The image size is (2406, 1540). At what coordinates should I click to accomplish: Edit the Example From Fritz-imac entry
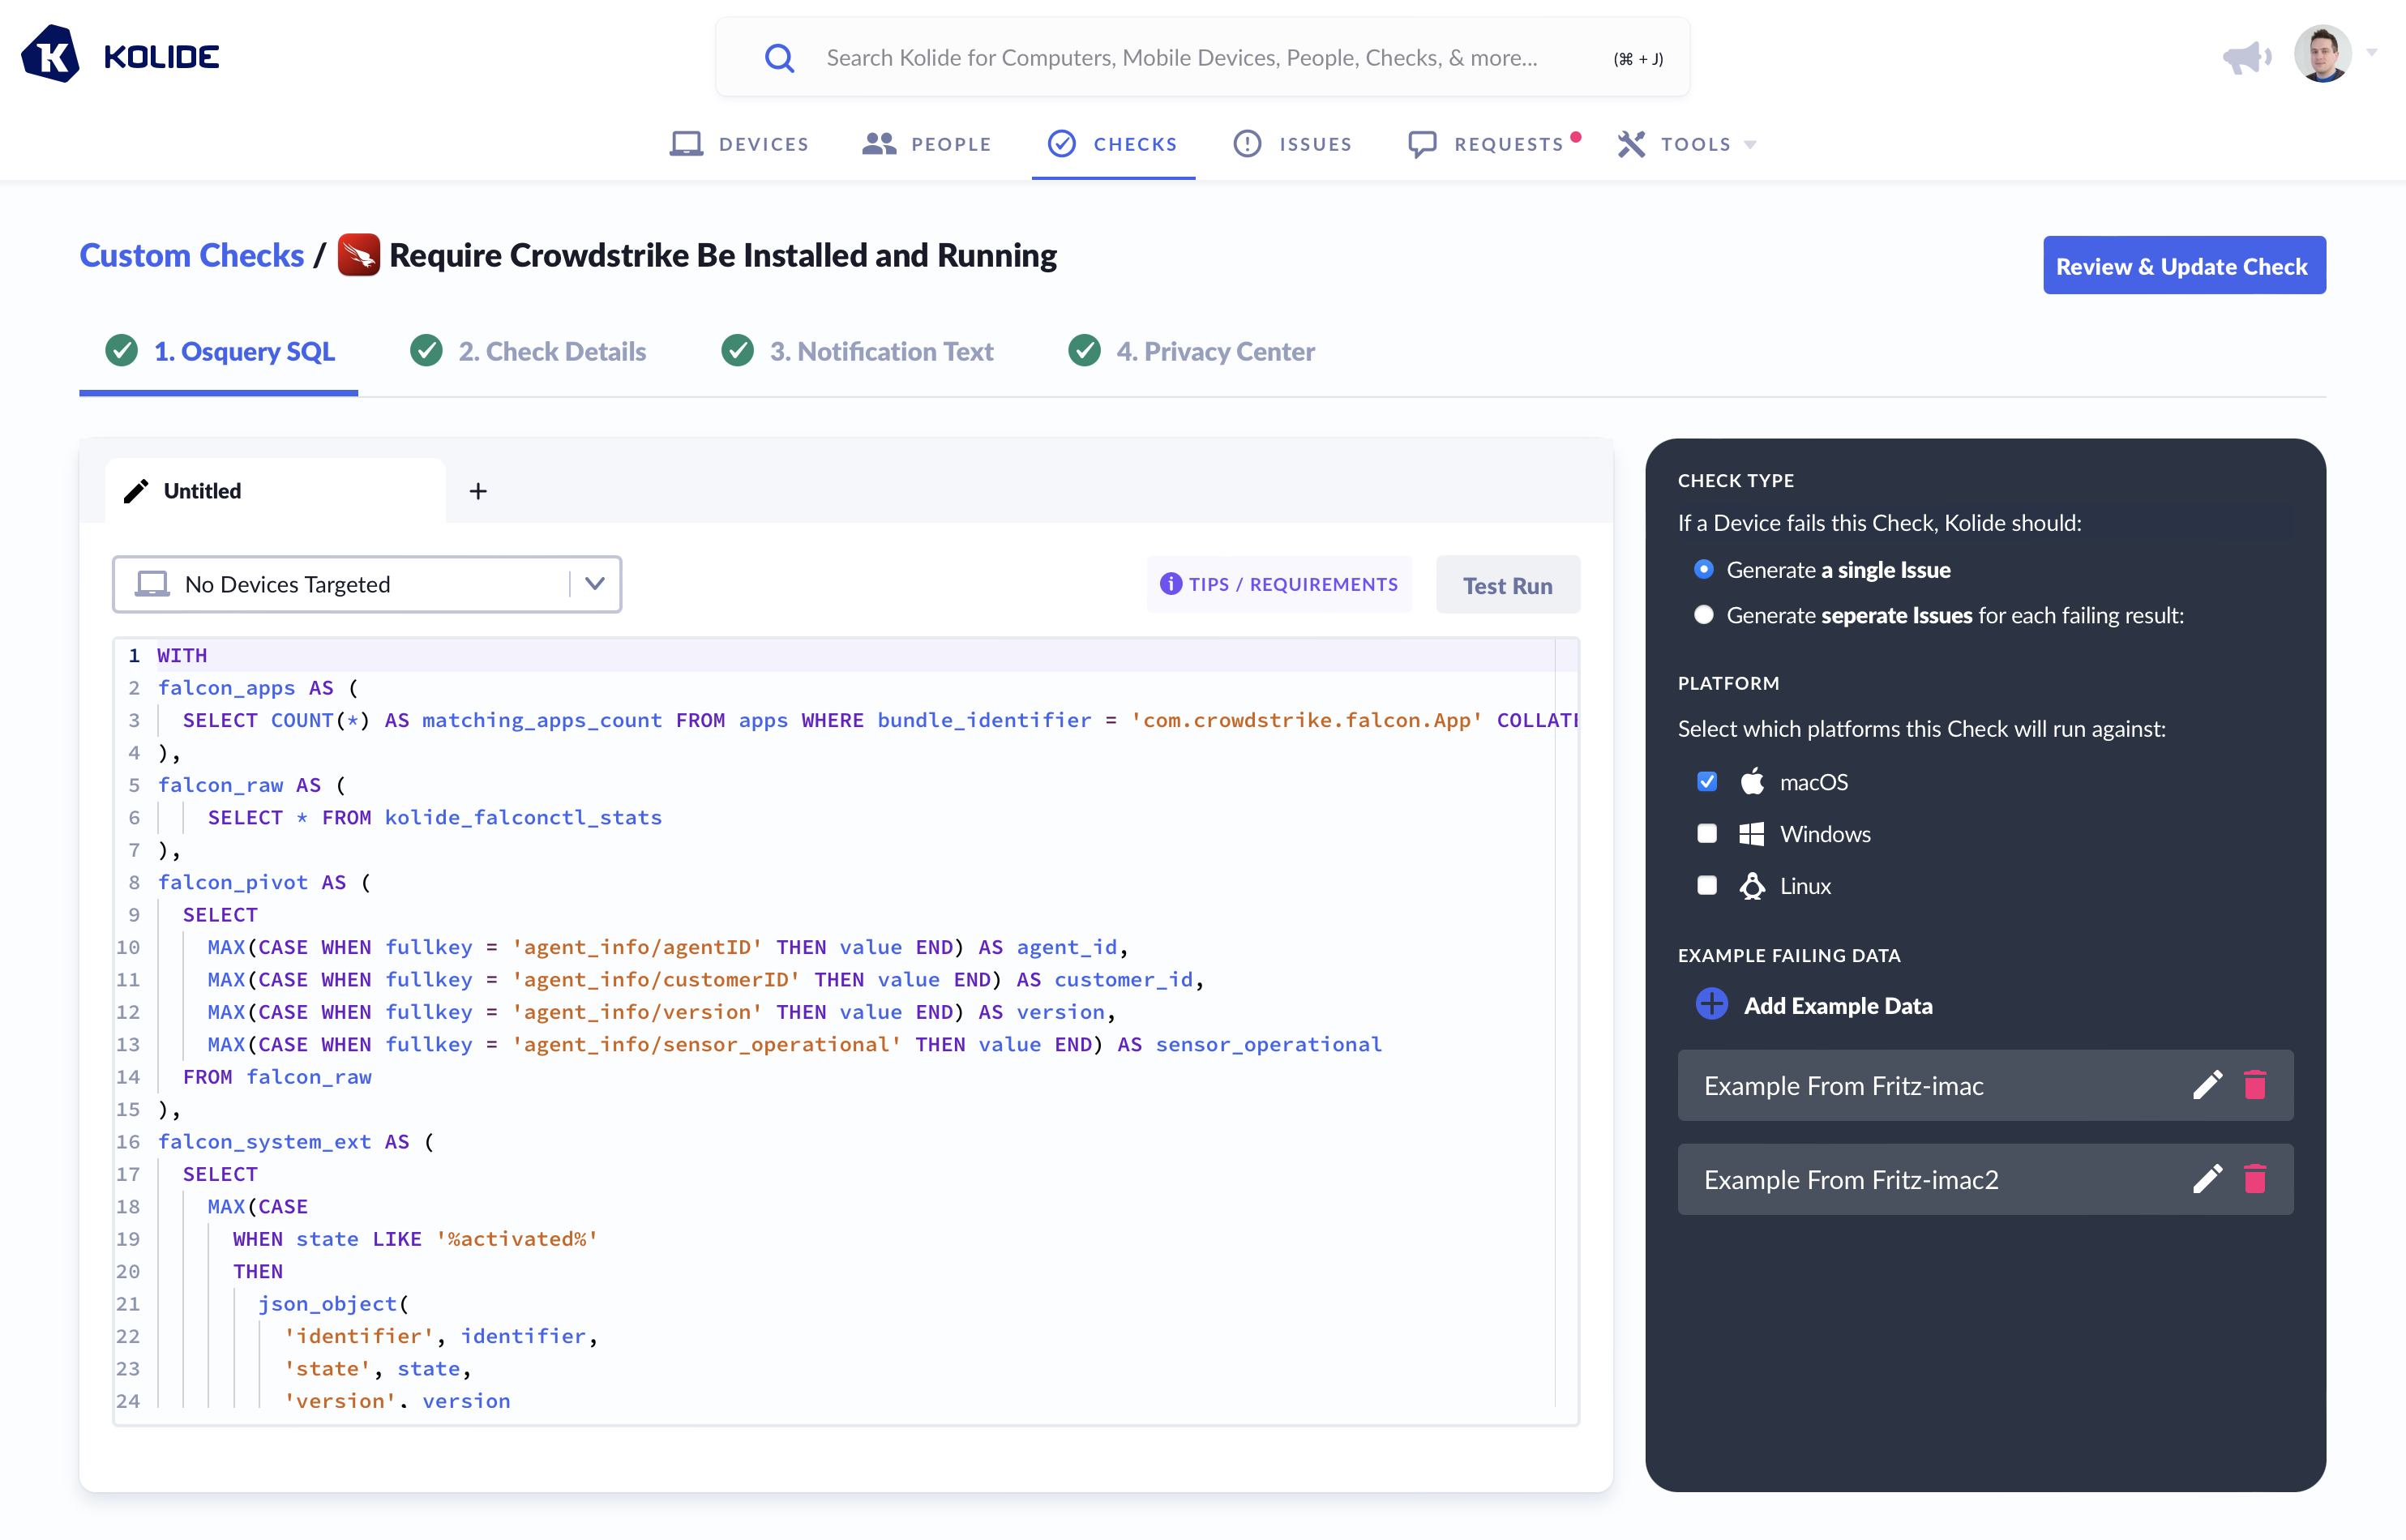point(2207,1085)
